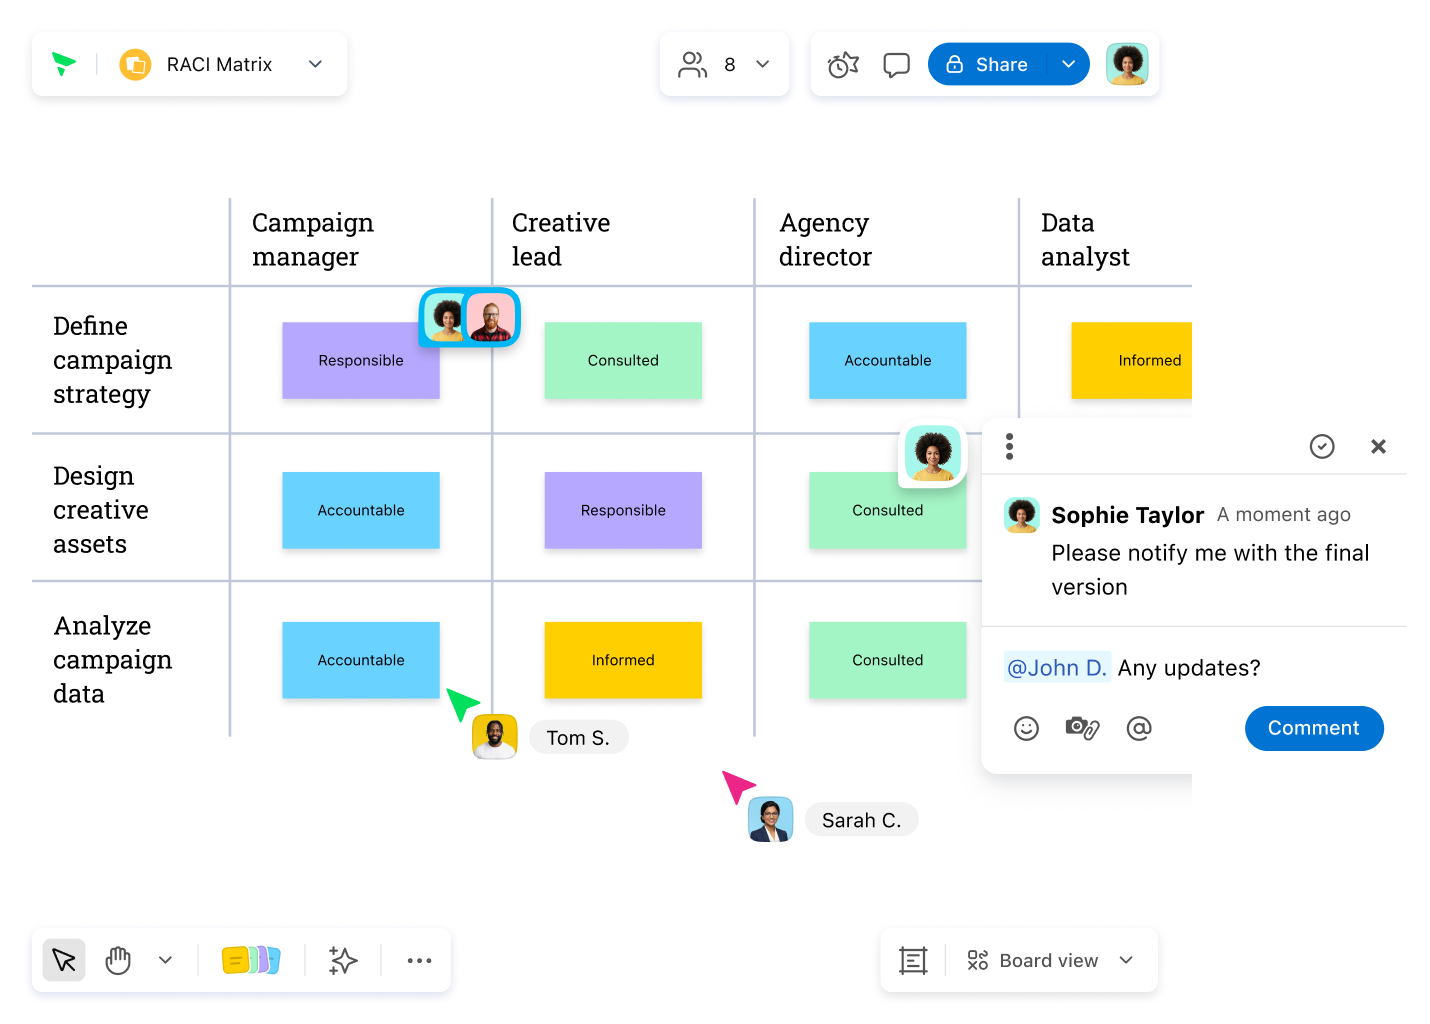Viewport: 1430px width, 1024px height.
Task: Click the Design creative assets row label
Action: (x=101, y=510)
